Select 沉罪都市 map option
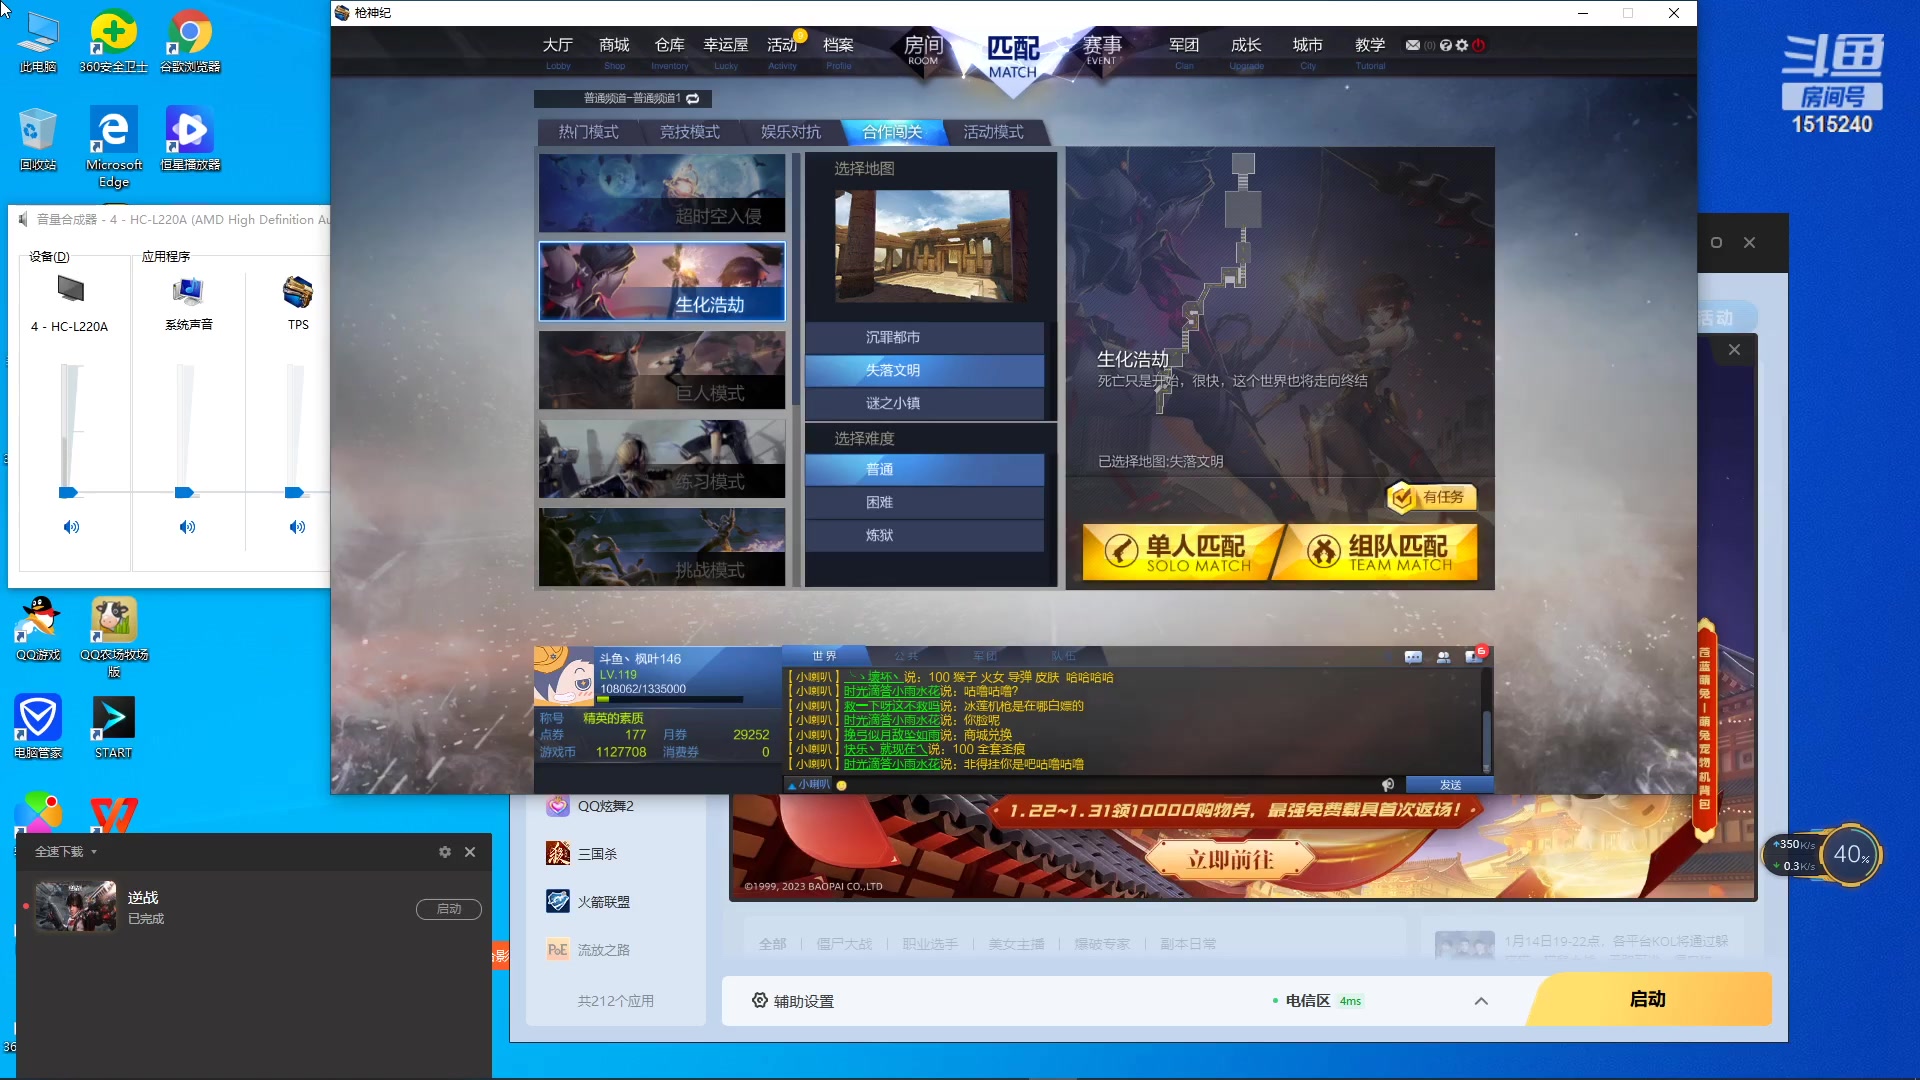 [924, 338]
